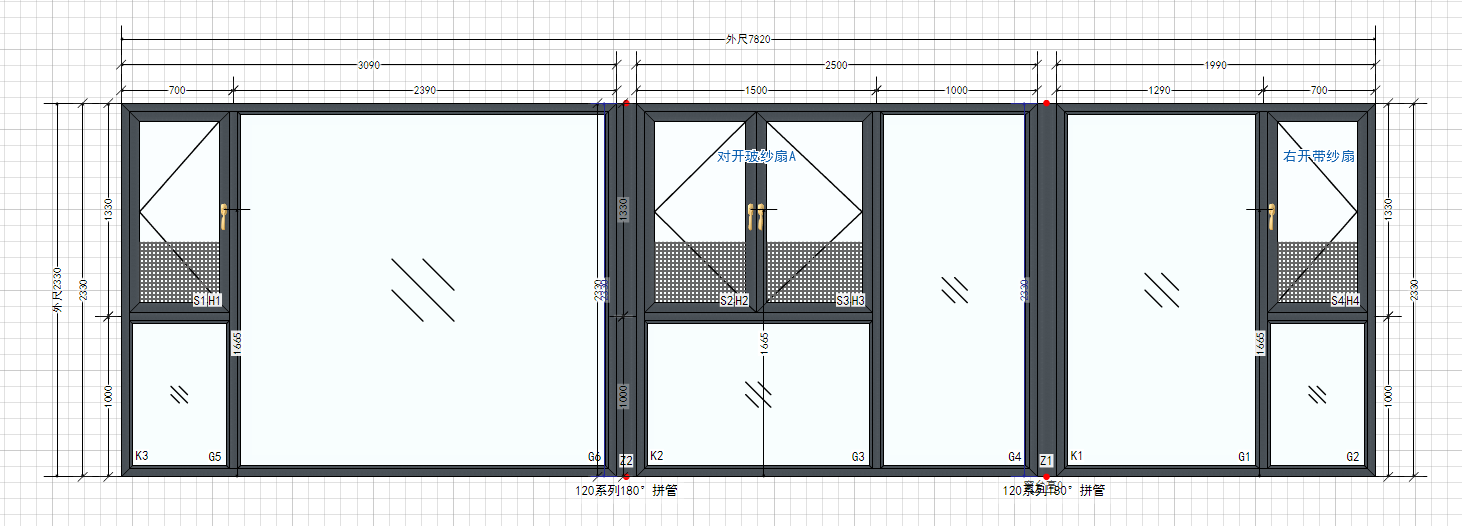Select the Z2 coupling mullion label
Viewport: 1462px width, 526px height.
[626, 460]
